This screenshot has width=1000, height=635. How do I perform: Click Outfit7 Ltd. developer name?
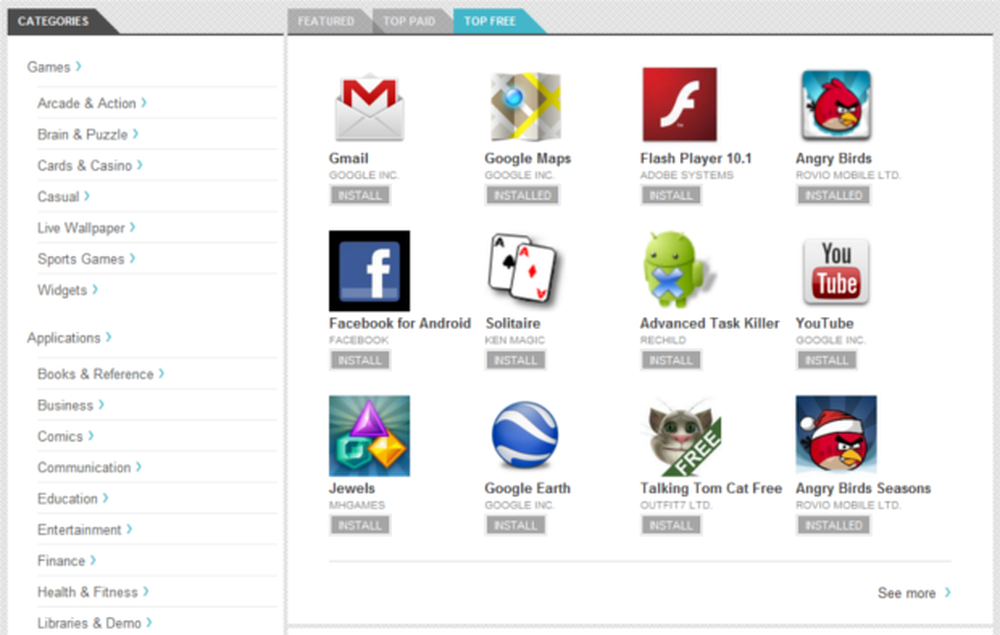pos(676,505)
